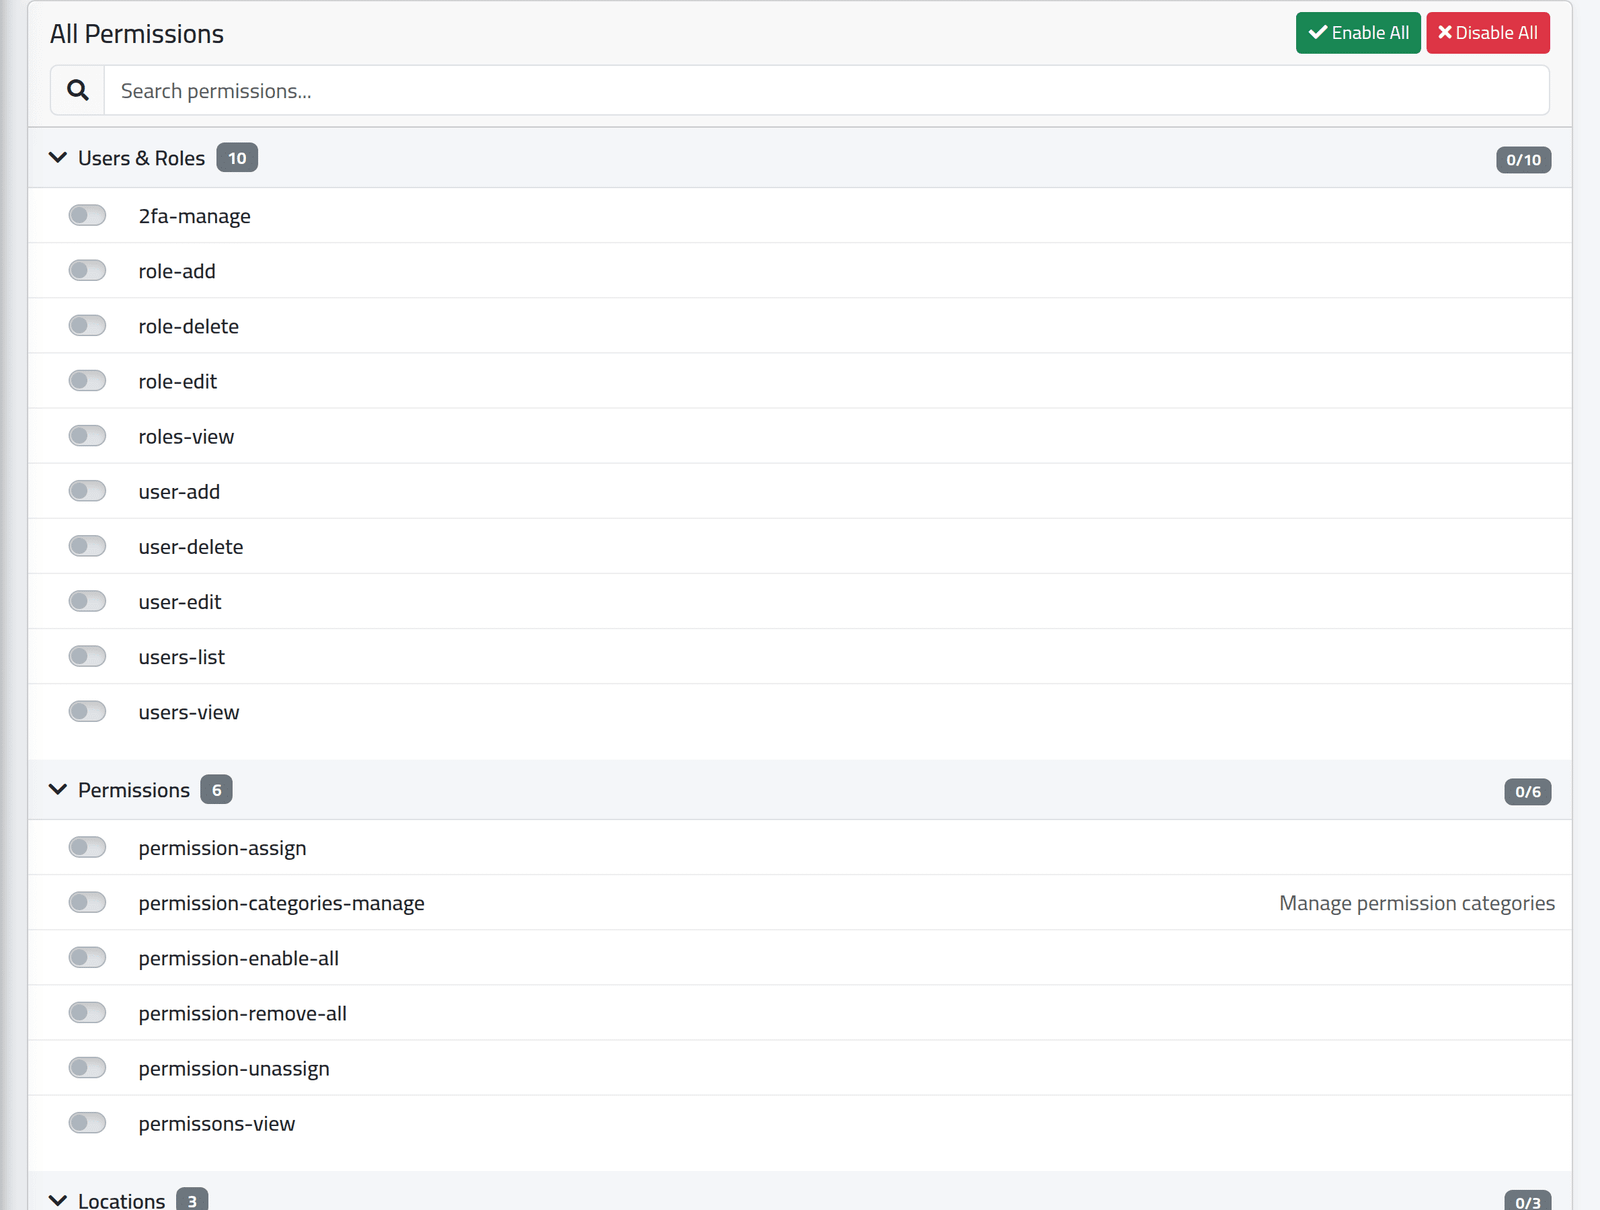This screenshot has width=1600, height=1210.
Task: Click the 'All Permissions' heading
Action: coord(137,34)
